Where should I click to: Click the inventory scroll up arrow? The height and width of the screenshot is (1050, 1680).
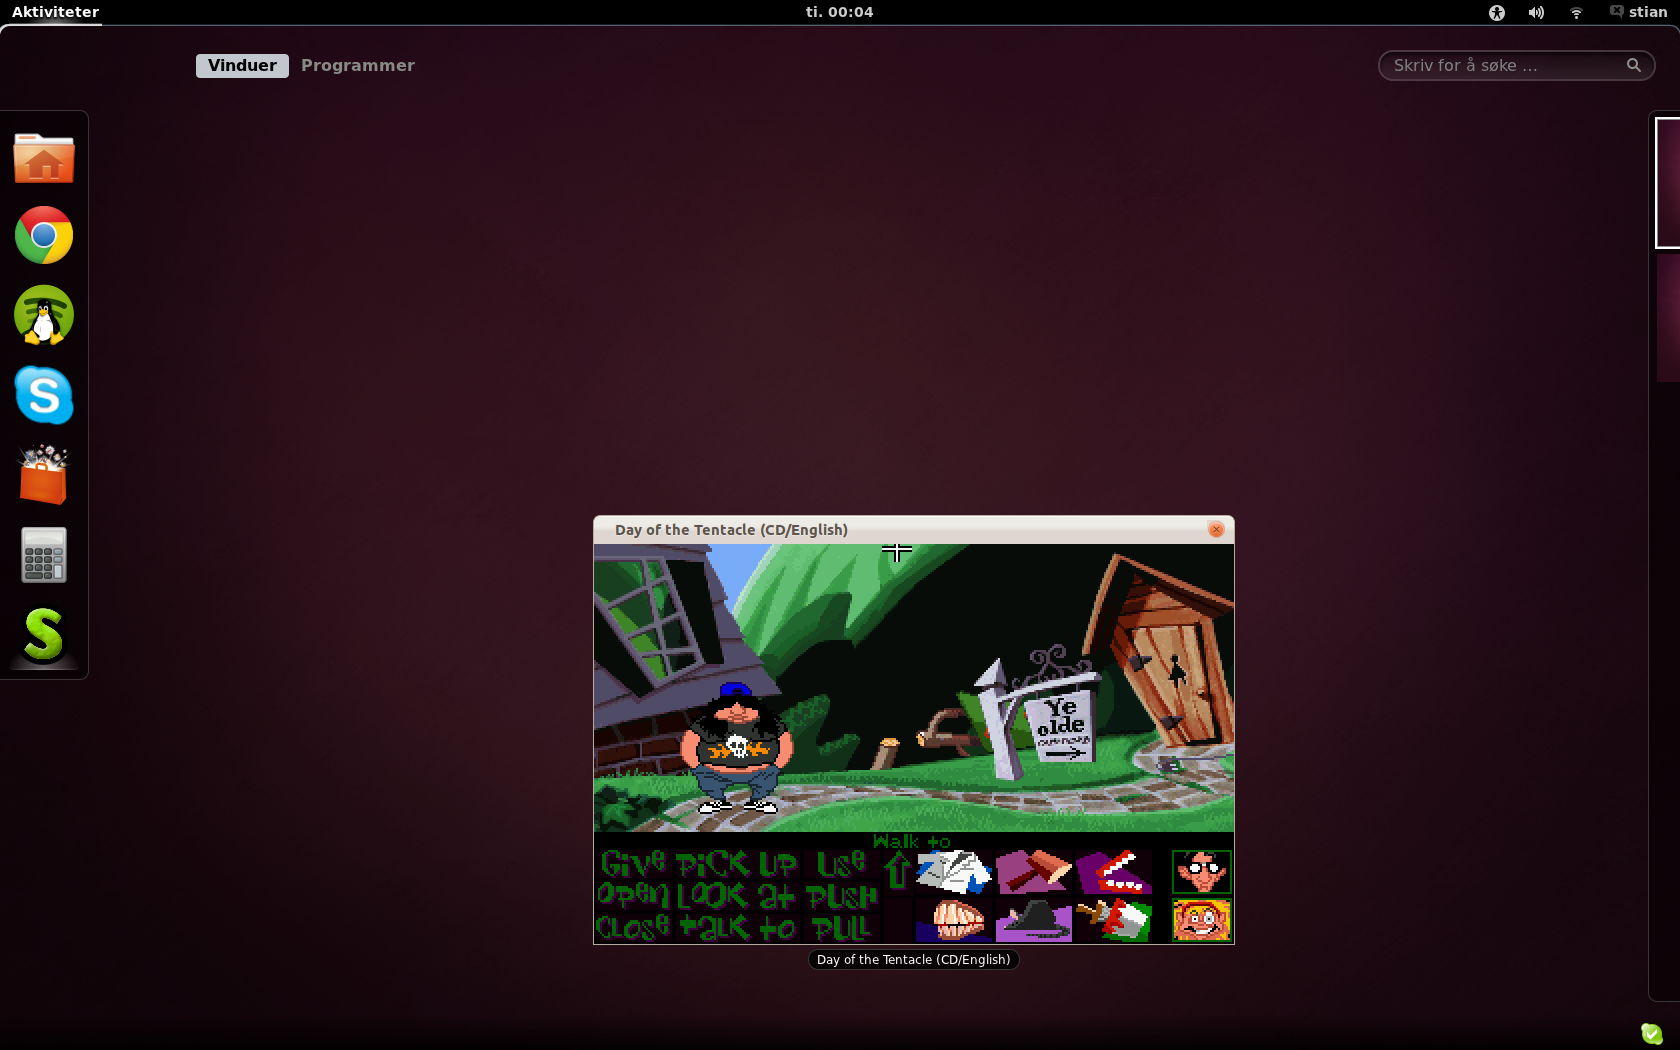pos(898,870)
